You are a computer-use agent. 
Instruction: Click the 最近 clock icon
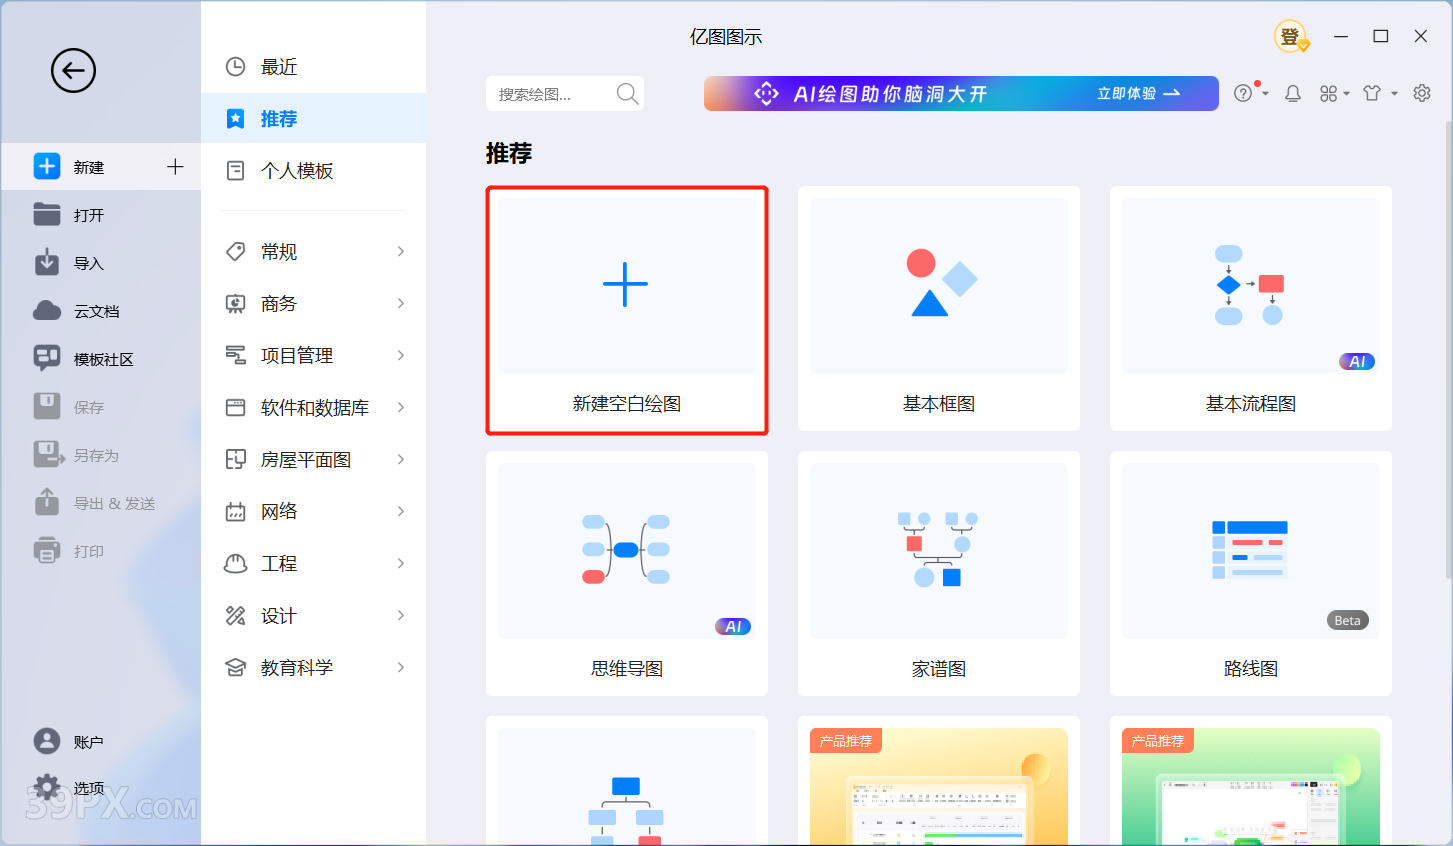(235, 67)
